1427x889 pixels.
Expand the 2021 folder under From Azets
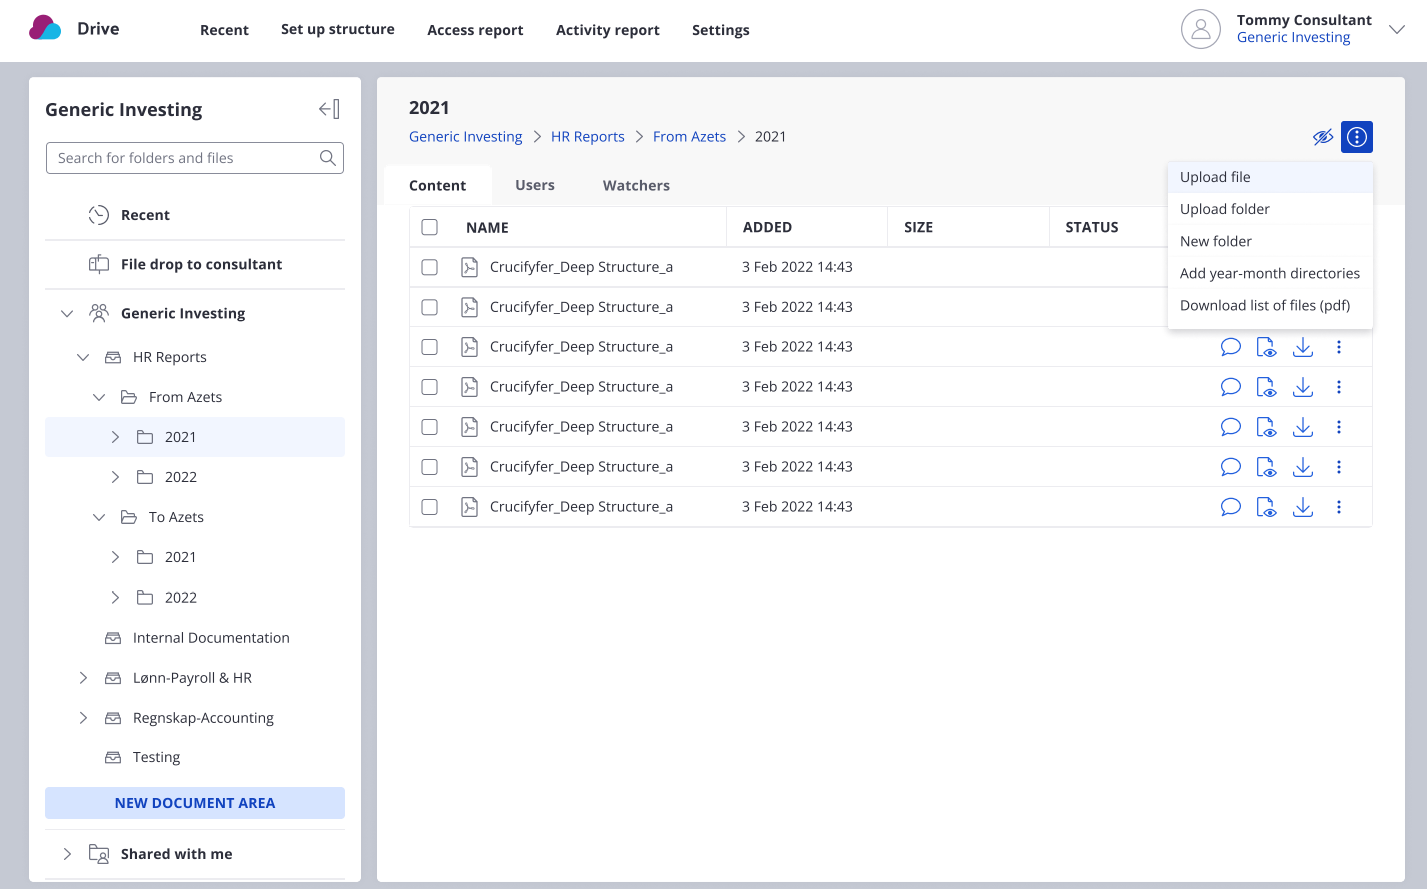coord(115,437)
